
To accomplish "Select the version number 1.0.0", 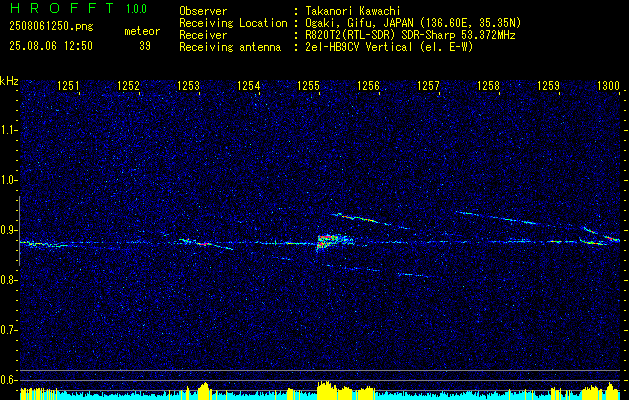I will [136, 9].
